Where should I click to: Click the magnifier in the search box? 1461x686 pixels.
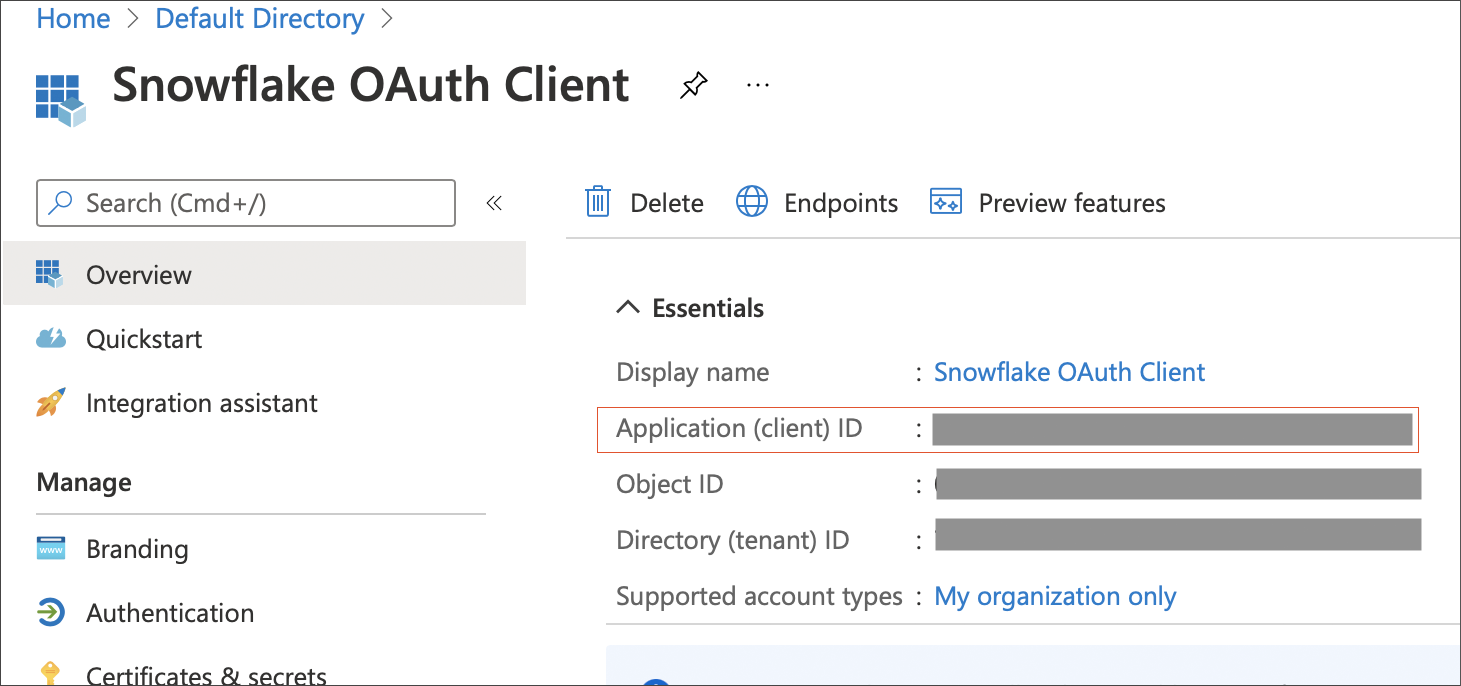coord(58,202)
